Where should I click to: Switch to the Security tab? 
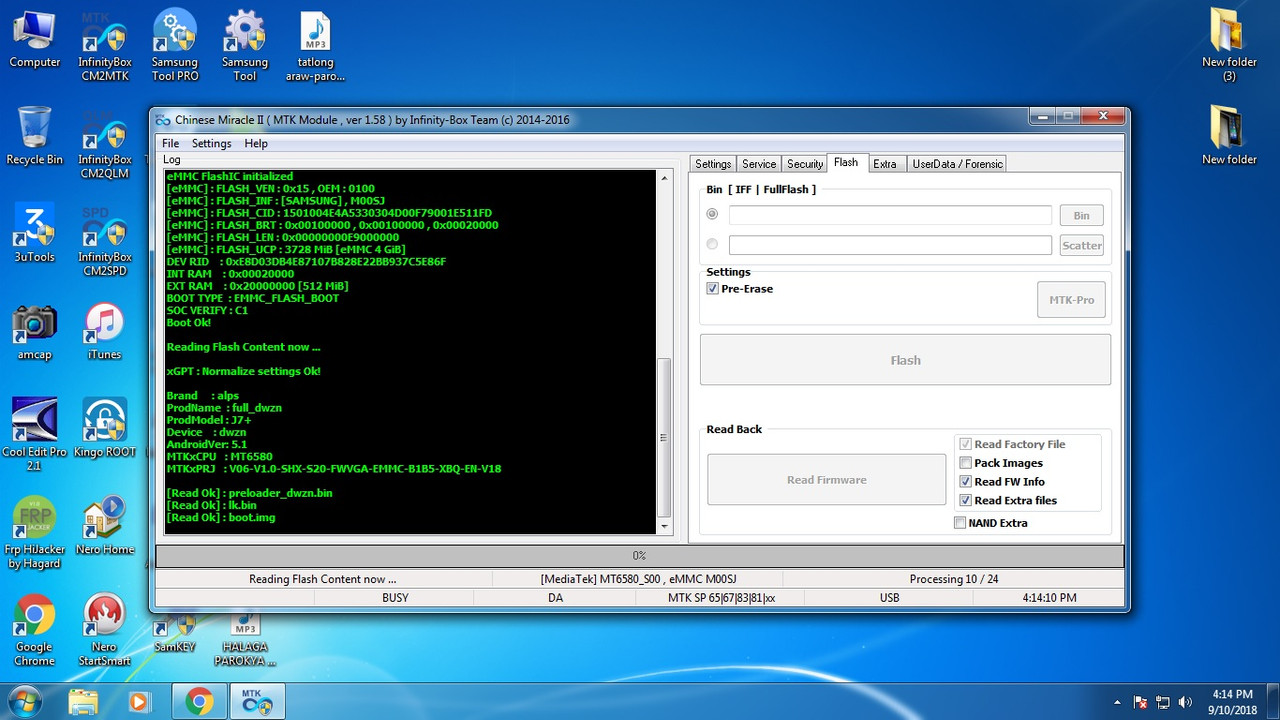point(805,164)
